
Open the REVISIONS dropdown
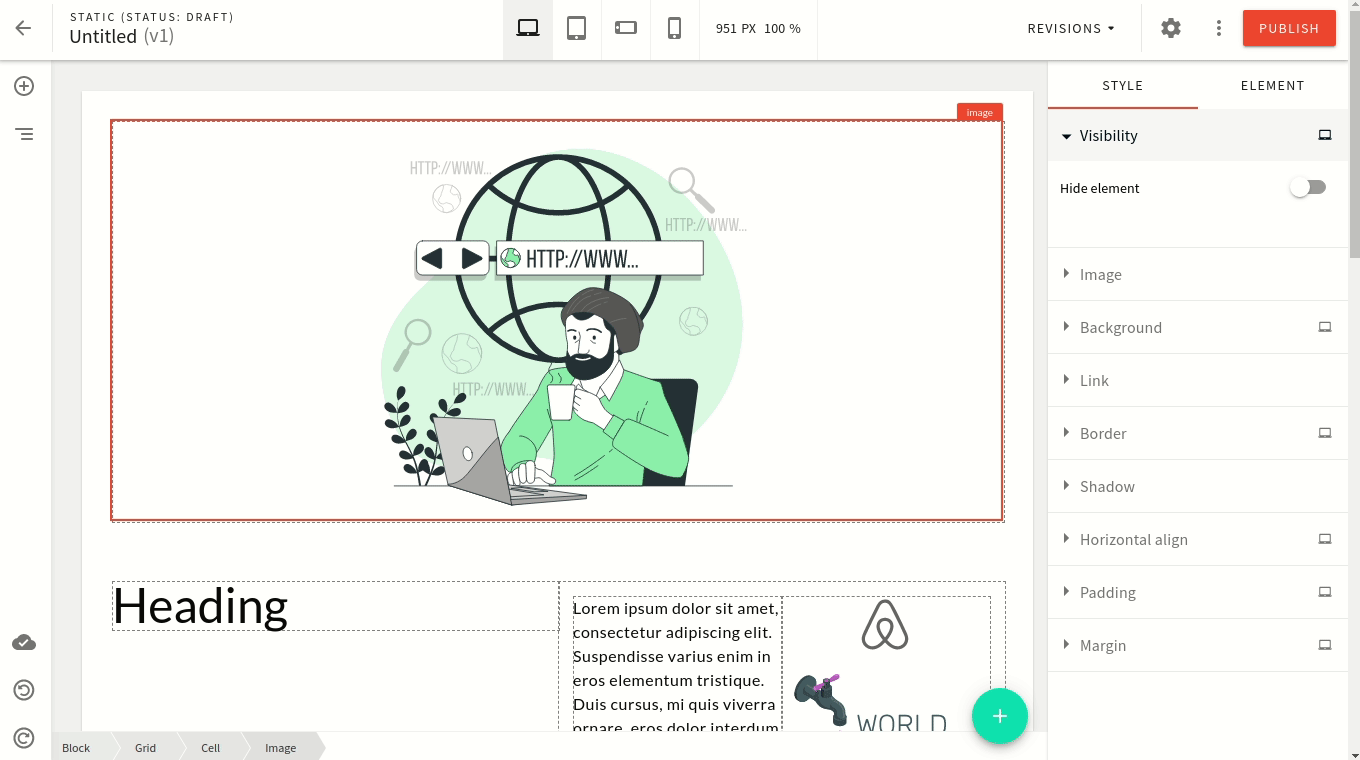tap(1070, 28)
